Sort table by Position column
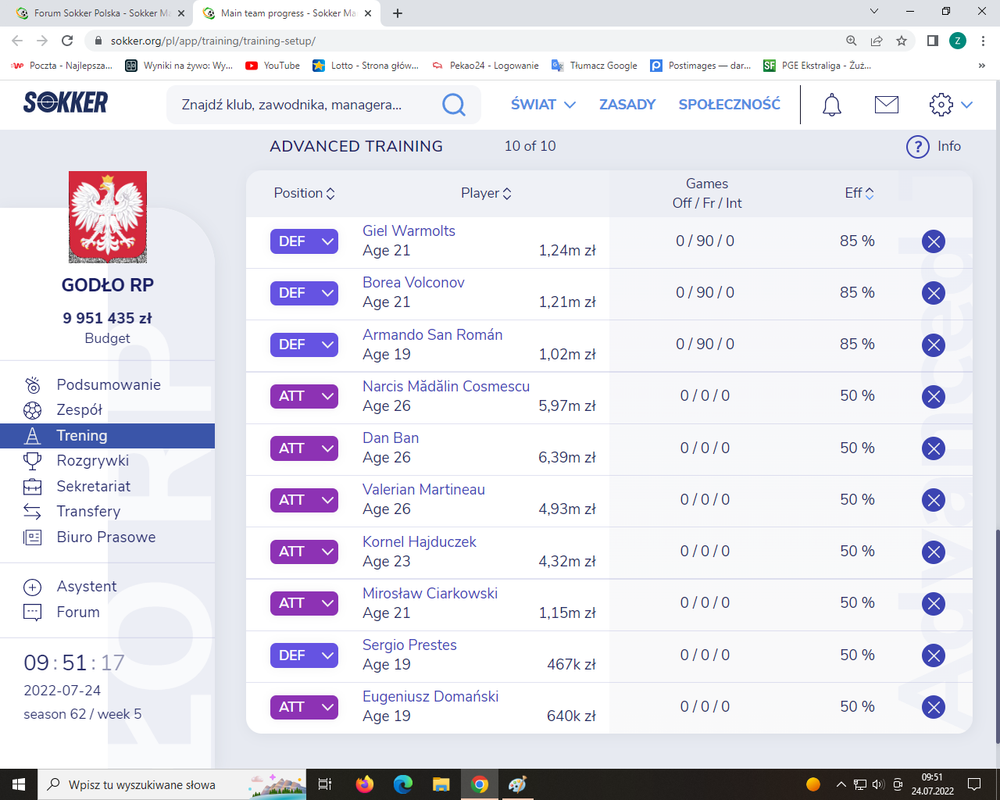The height and width of the screenshot is (800, 1000). tap(304, 193)
